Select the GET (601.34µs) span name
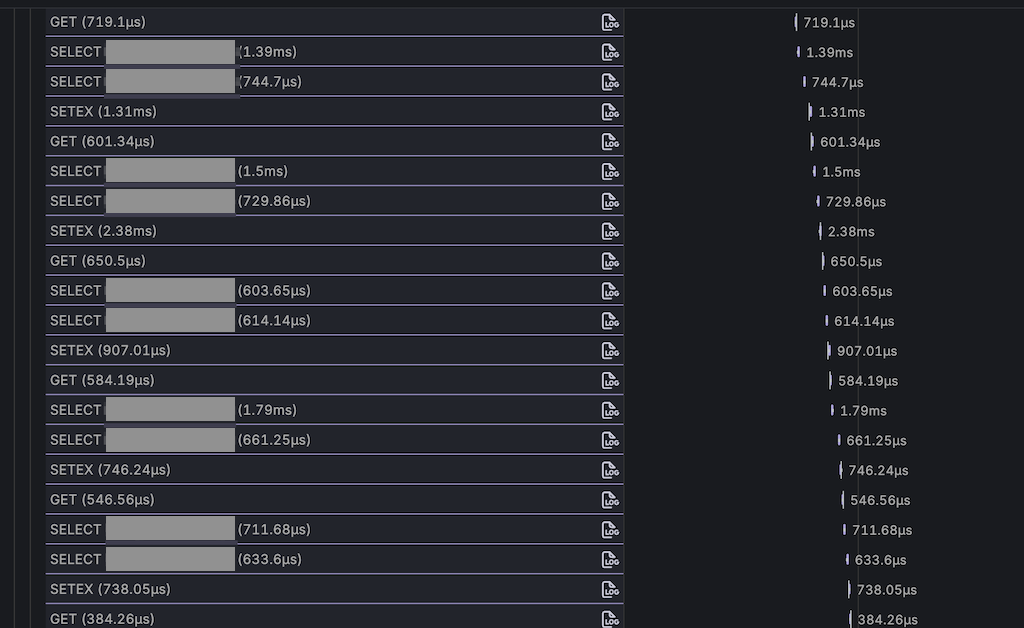 [102, 142]
